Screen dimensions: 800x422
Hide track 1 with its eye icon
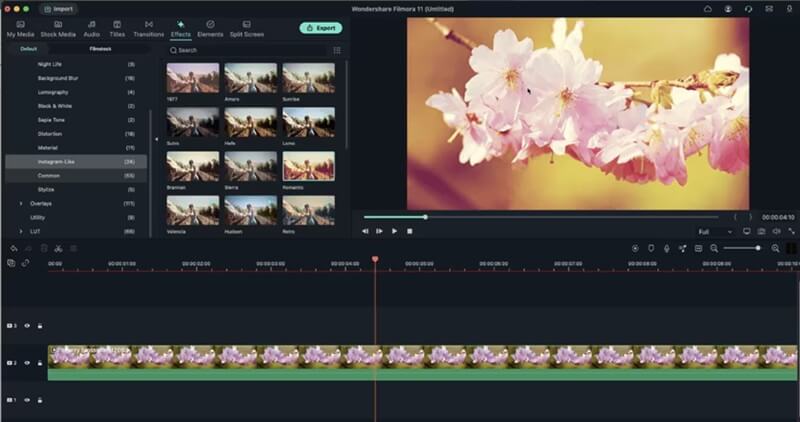tap(27, 400)
